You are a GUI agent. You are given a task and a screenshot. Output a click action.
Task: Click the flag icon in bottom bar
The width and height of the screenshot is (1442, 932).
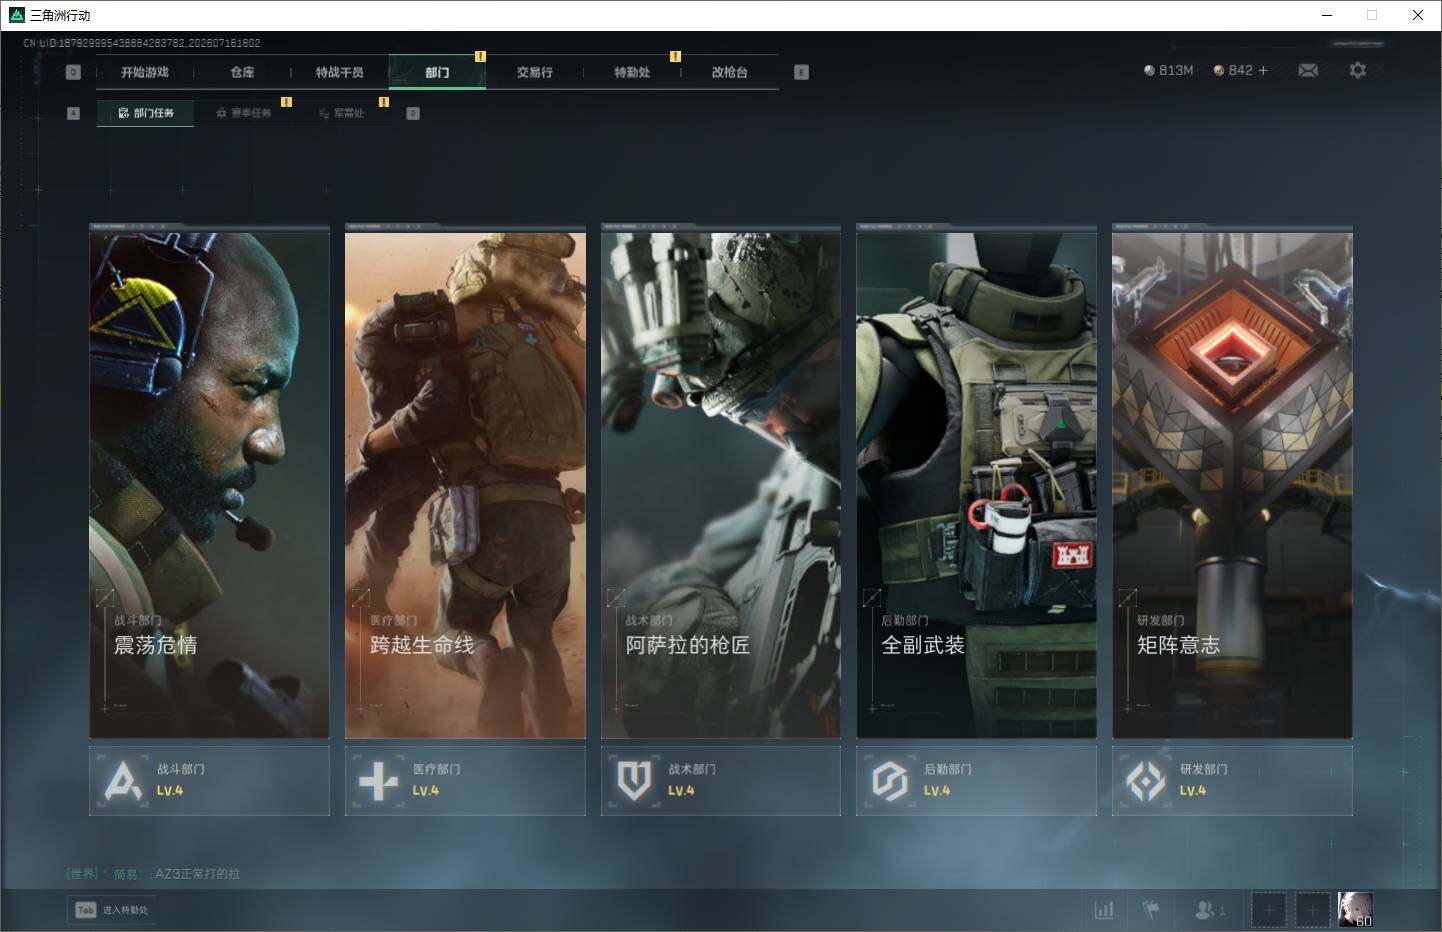pyautogui.click(x=1151, y=910)
